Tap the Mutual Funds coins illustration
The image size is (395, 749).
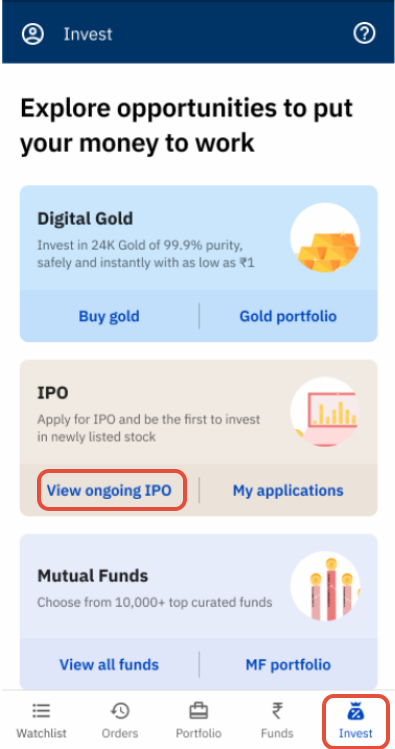coord(325,586)
